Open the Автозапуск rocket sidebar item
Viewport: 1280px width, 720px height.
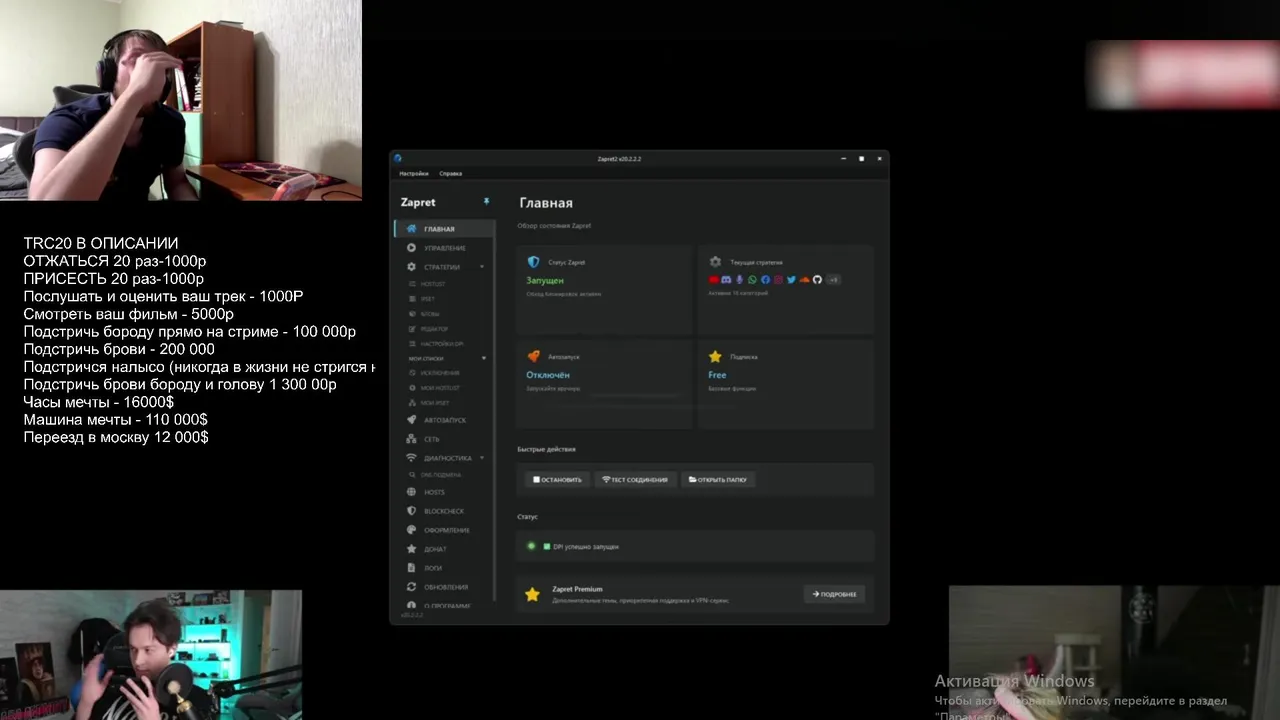click(444, 420)
